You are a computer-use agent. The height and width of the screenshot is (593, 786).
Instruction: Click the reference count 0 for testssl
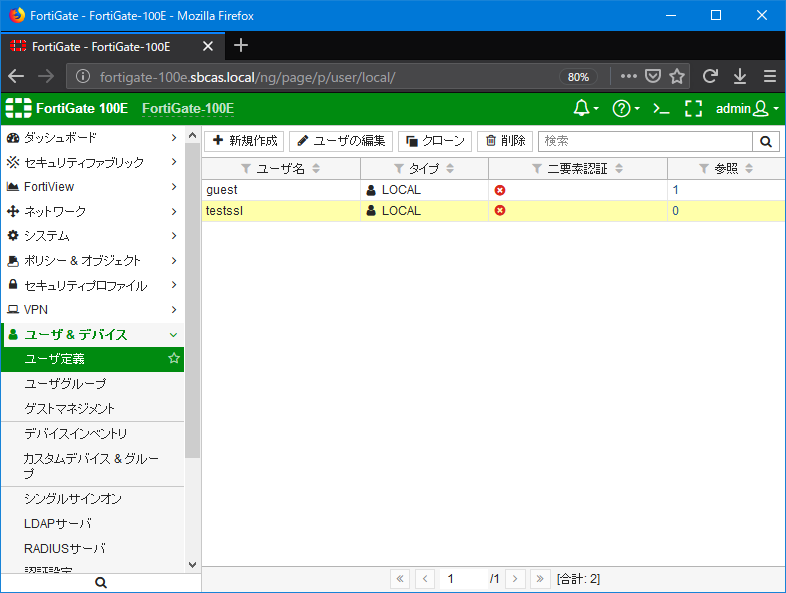(x=675, y=211)
